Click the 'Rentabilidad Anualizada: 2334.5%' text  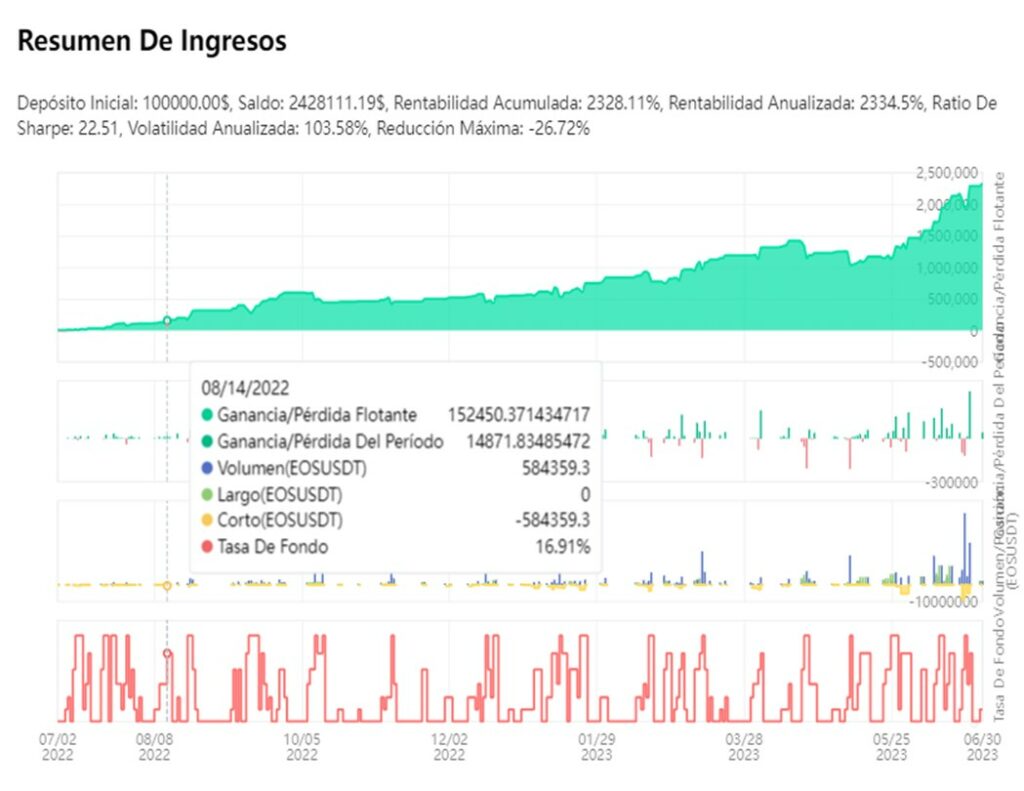[797, 103]
